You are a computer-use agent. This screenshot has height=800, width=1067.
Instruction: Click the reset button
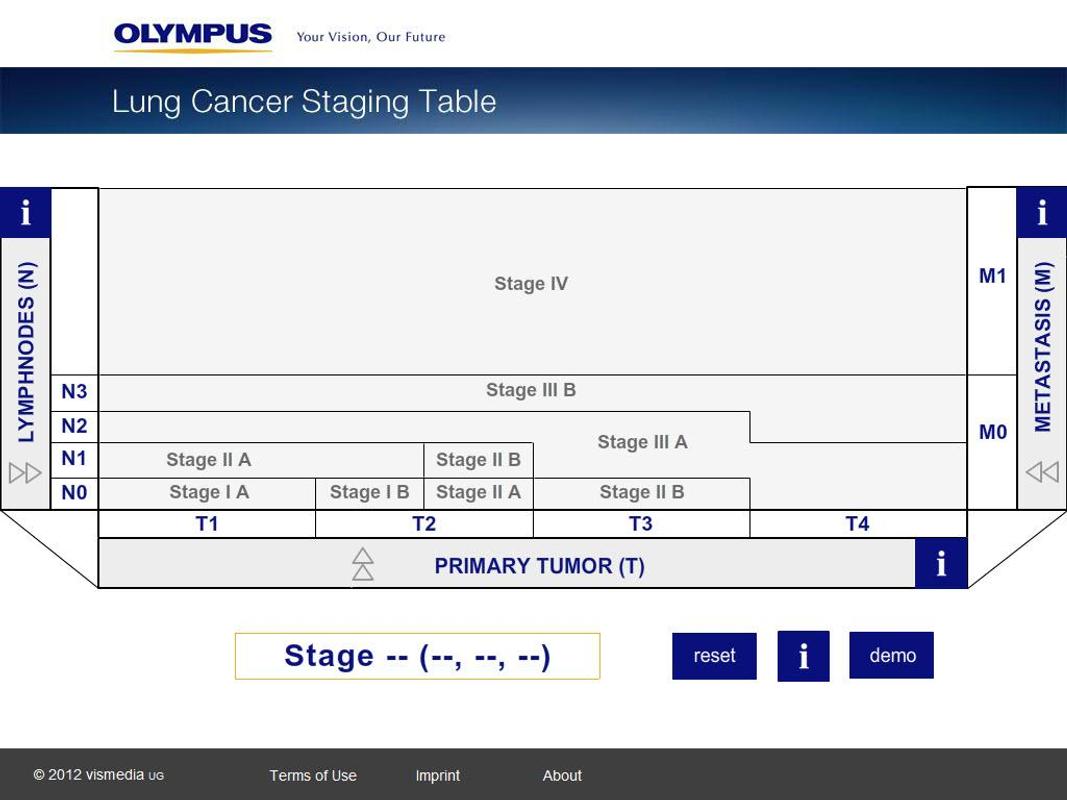pos(715,656)
